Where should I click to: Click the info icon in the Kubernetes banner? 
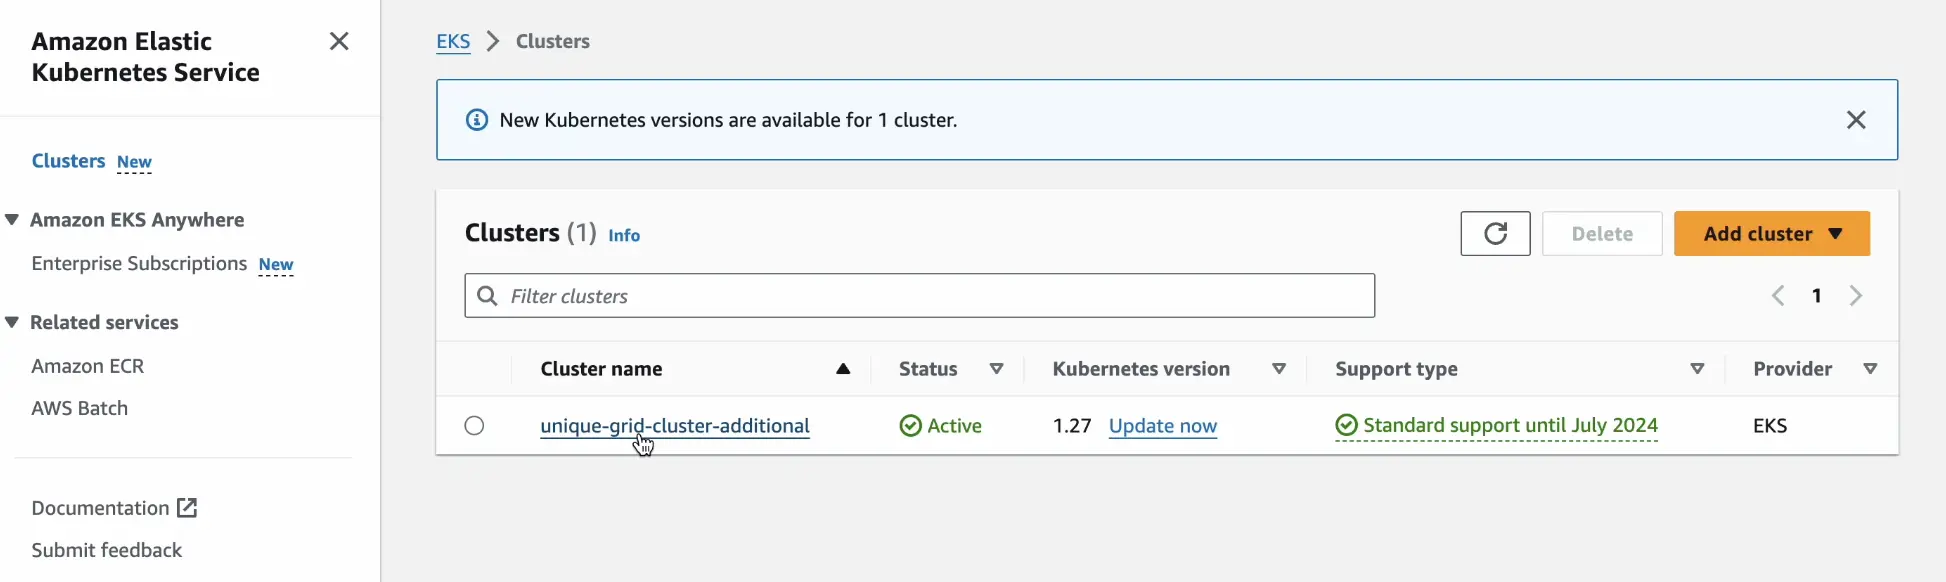tap(476, 119)
